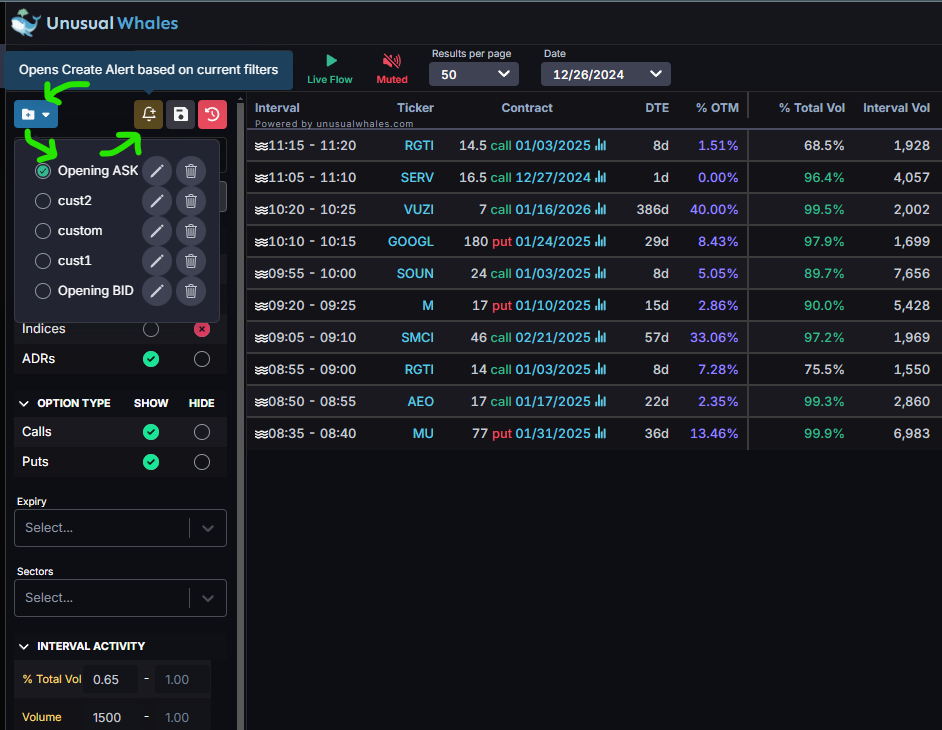Click the Volume minimum field
The height and width of the screenshot is (730, 942).
click(111, 717)
